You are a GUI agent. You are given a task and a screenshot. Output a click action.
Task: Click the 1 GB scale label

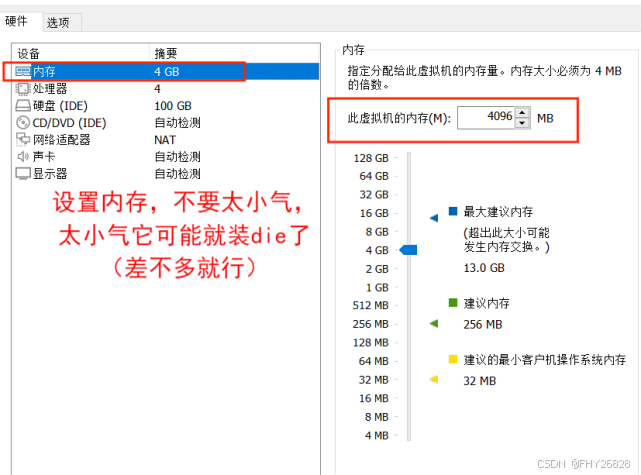click(x=377, y=288)
